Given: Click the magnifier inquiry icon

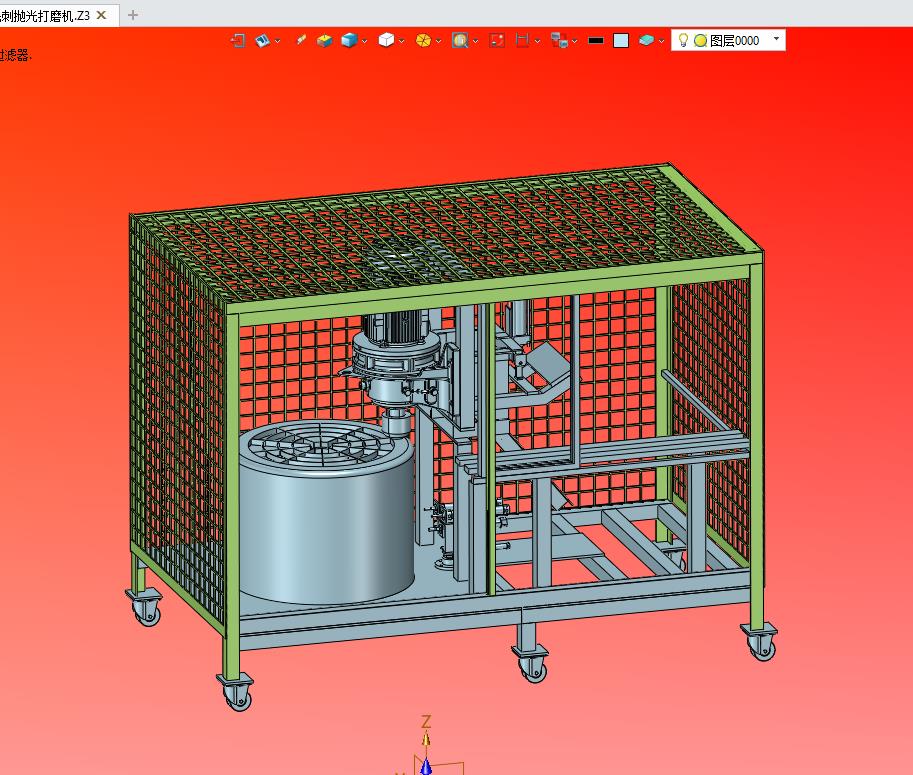Looking at the screenshot, I should tap(460, 40).
